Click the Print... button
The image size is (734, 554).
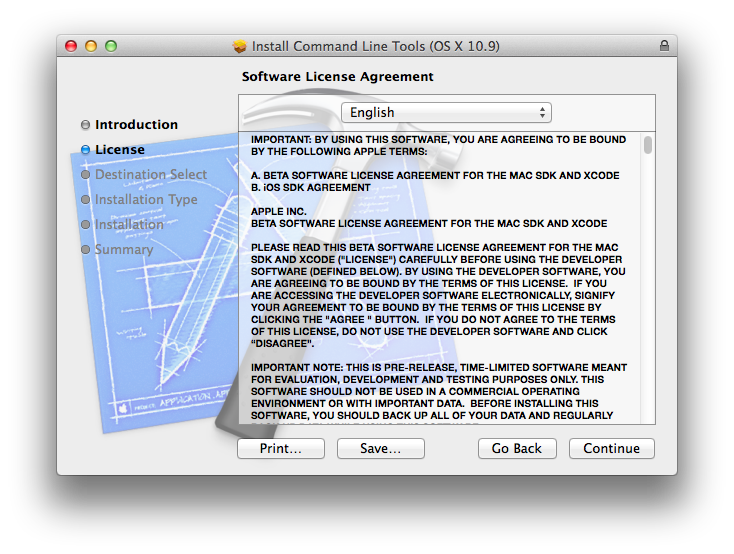pyautogui.click(x=281, y=449)
